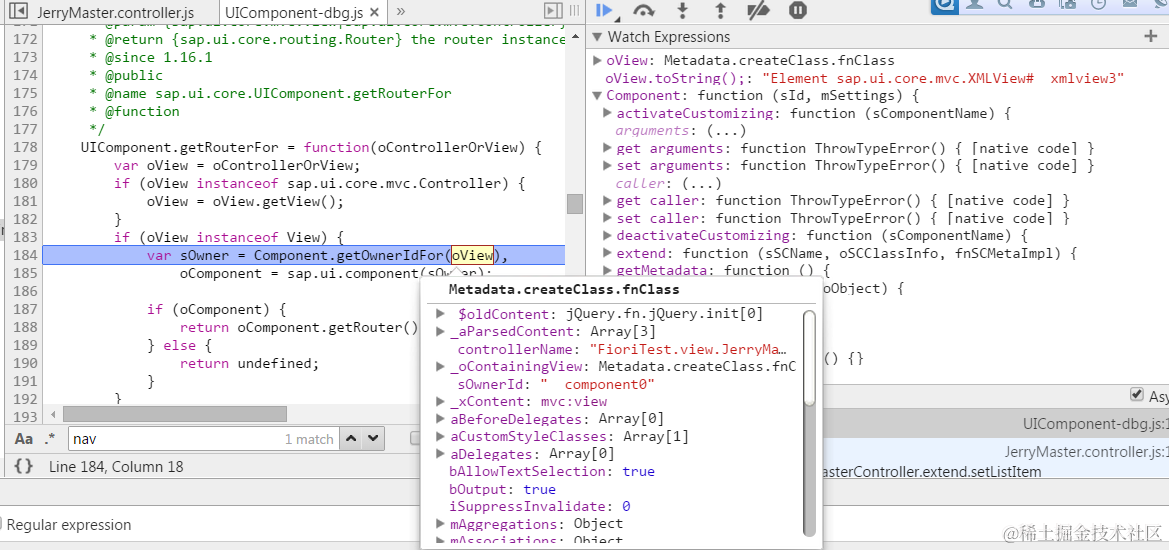
Task: Expand $oldContent in the tooltip popup
Action: [x=441, y=314]
